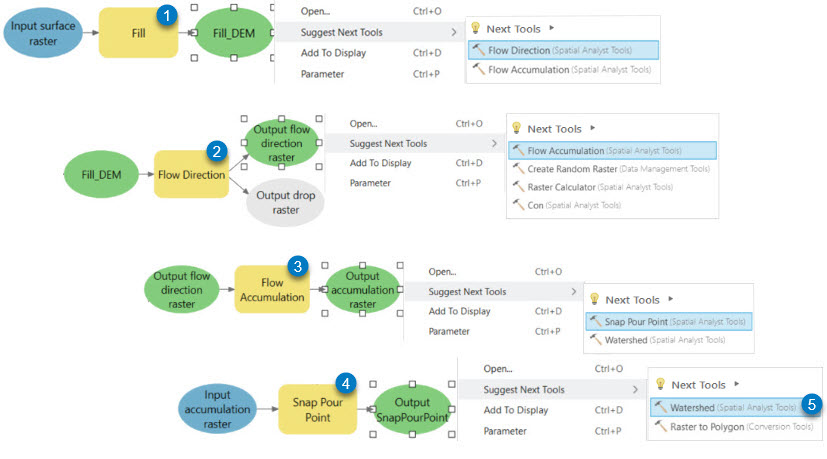Click the hammer icon next to Raster Calculator

(x=518, y=186)
